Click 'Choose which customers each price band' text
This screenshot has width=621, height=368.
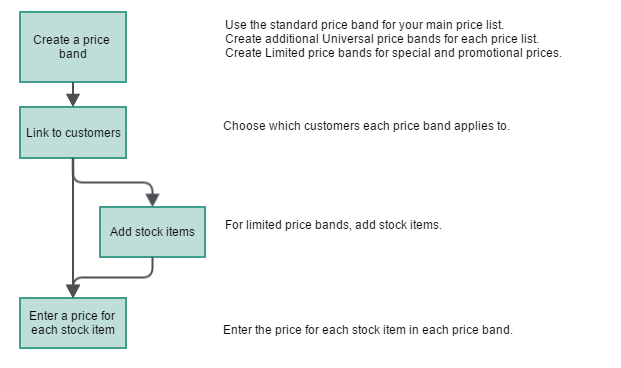tap(366, 126)
